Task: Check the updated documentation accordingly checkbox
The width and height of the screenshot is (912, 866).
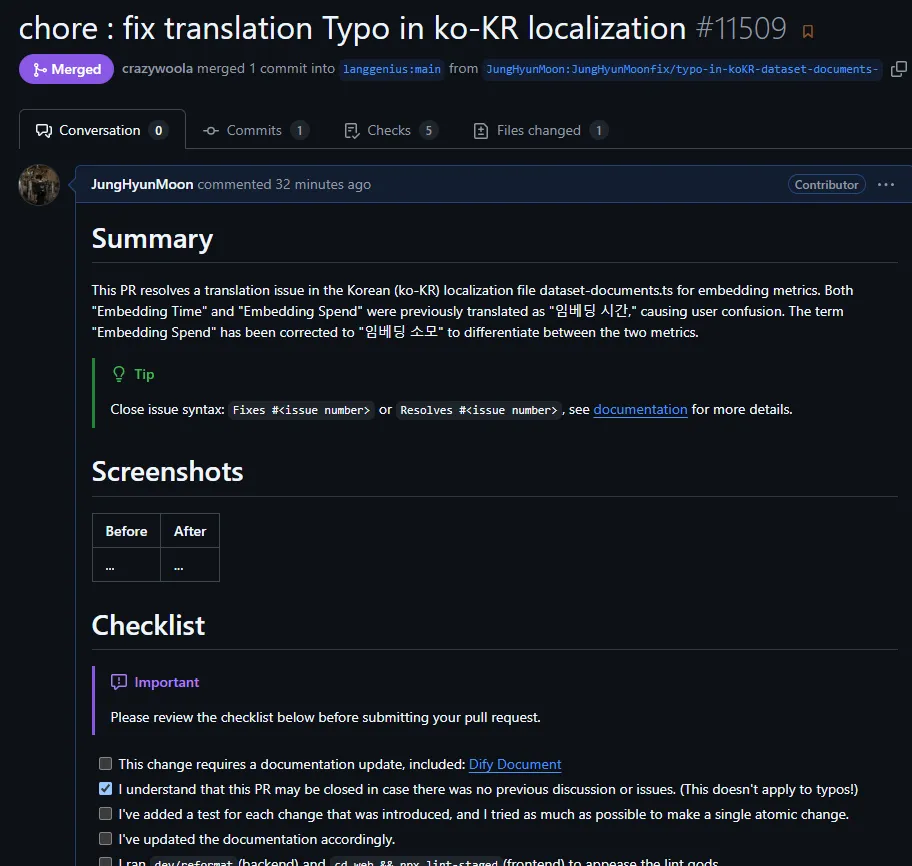Action: coord(105,839)
